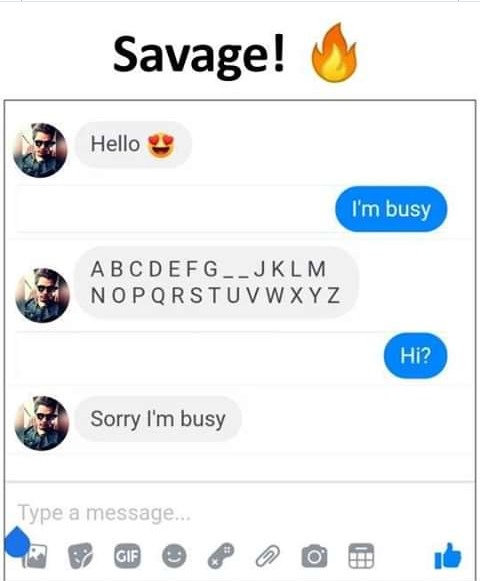The image size is (480, 581).
Task: Open the photo gallery icon
Action: click(36, 557)
